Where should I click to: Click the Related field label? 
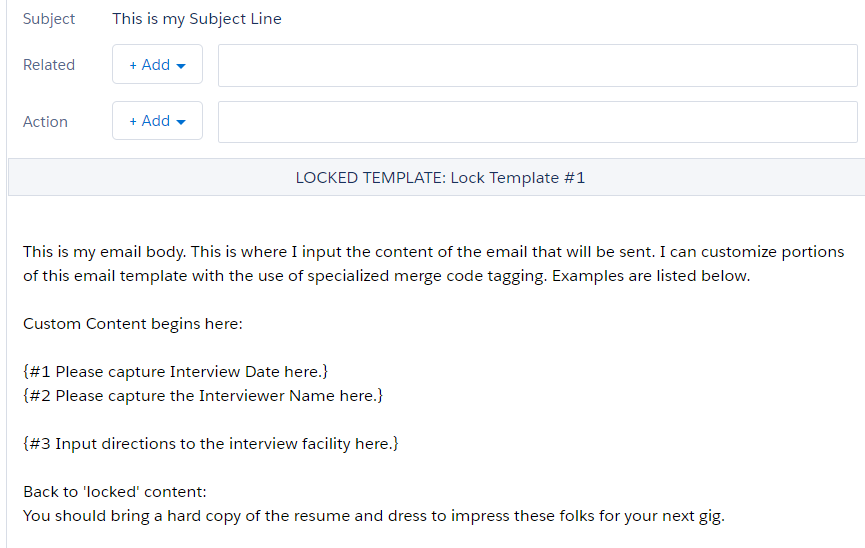tap(49, 65)
